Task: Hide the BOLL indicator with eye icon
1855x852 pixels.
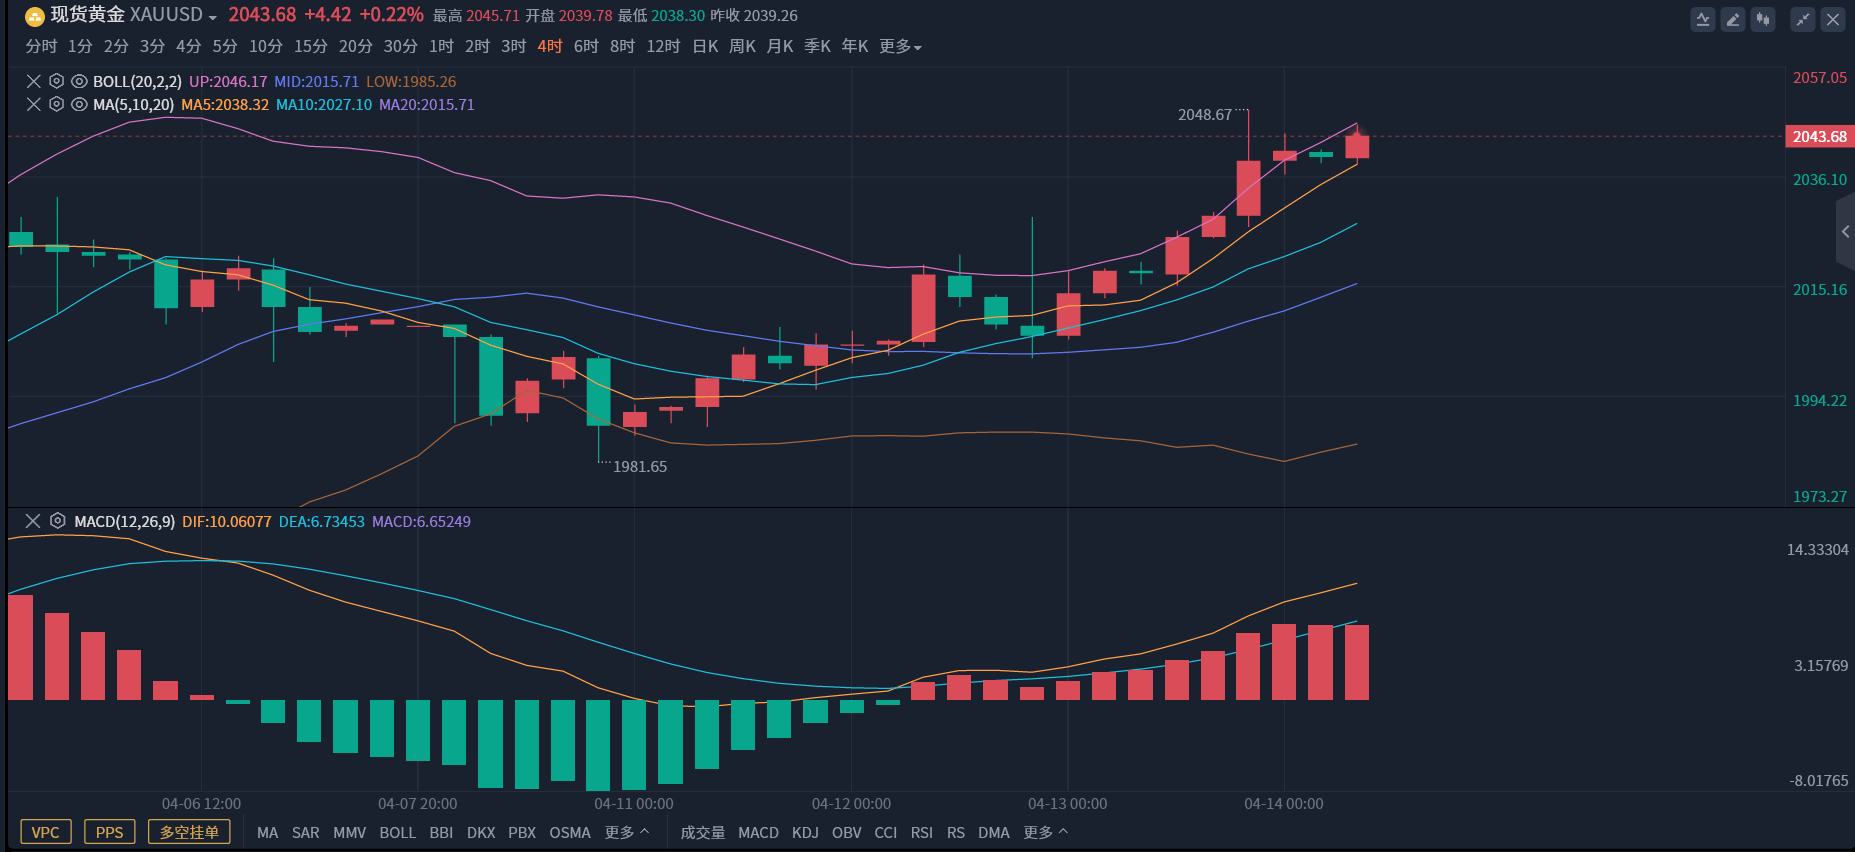Action: click(x=79, y=81)
